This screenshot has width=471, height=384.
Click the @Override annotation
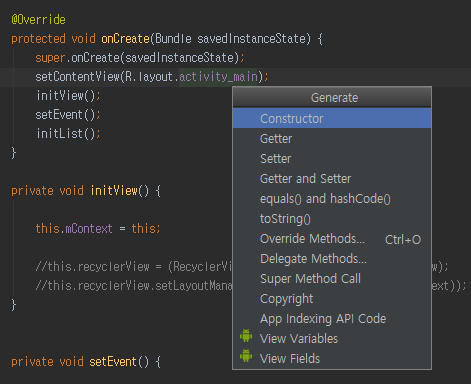pyautogui.click(x=38, y=20)
